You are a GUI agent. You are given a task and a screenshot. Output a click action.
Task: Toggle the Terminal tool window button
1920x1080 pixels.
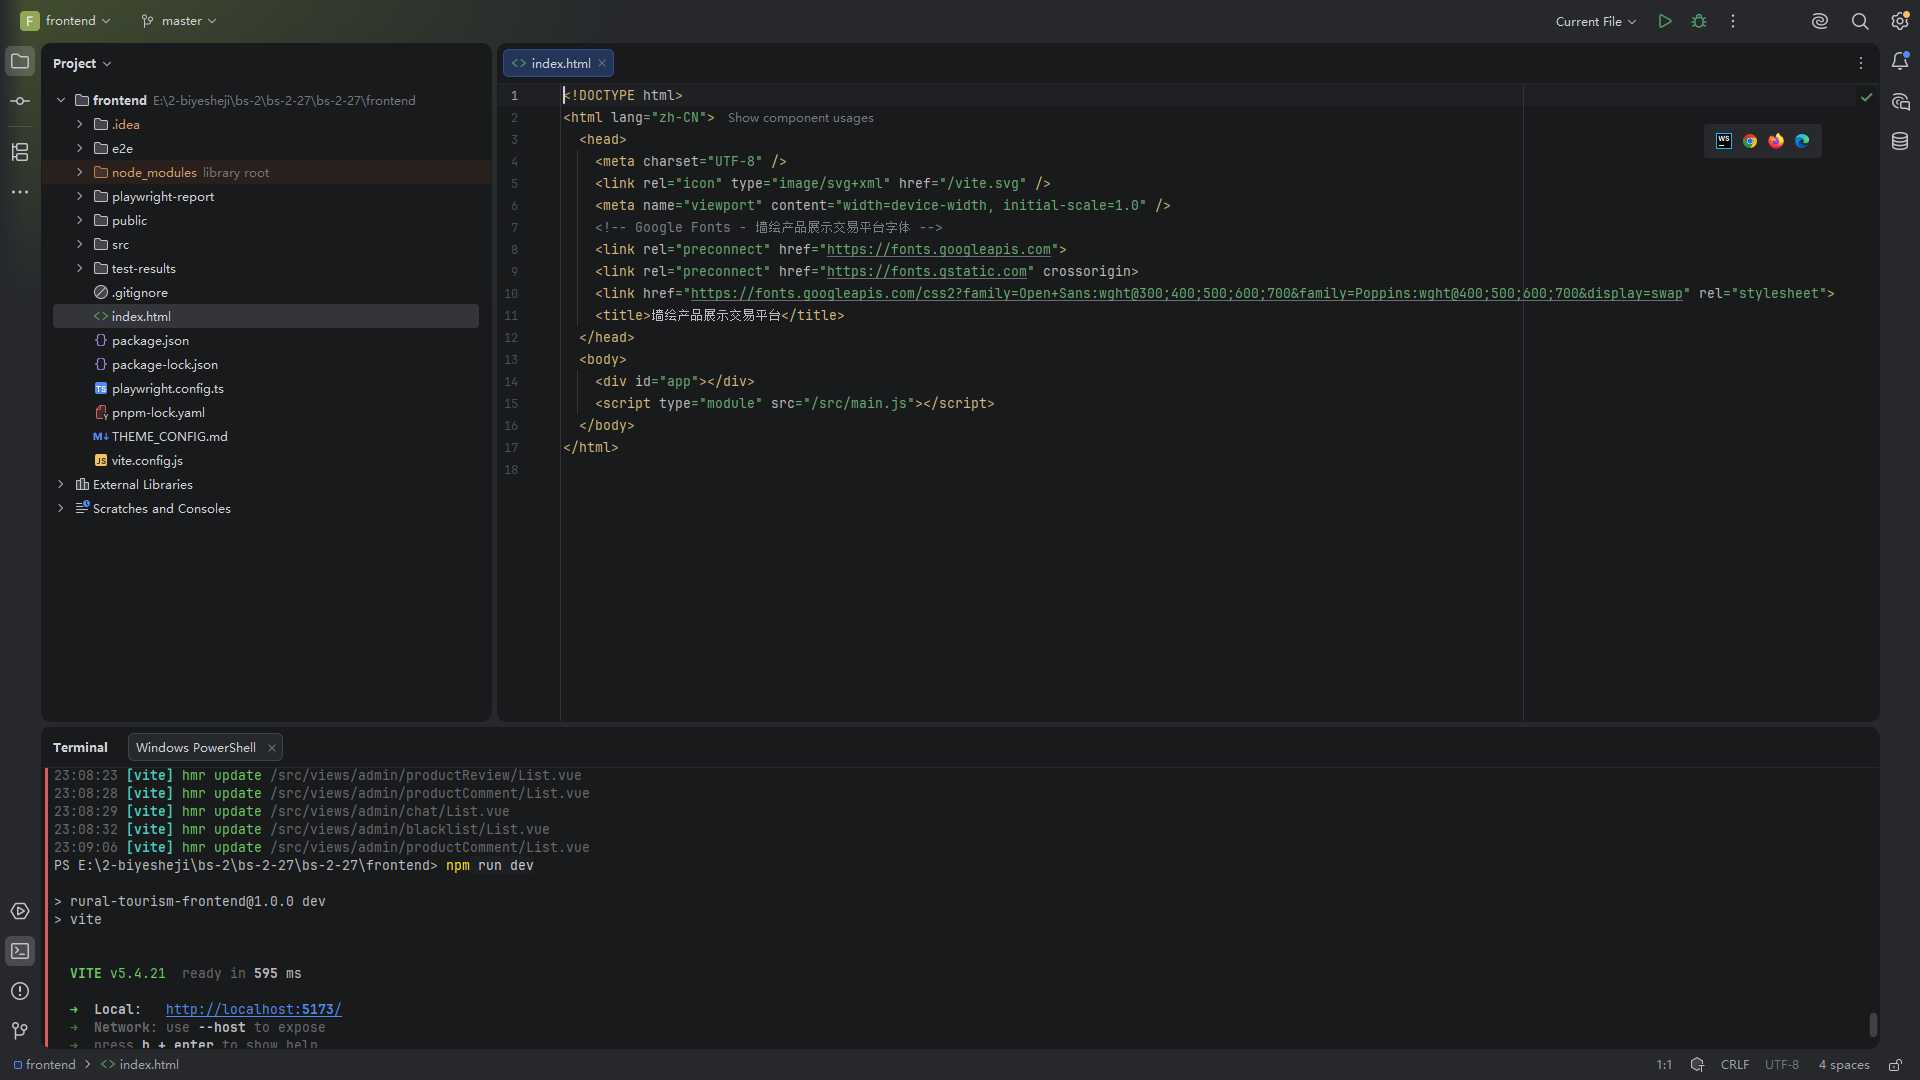coord(20,951)
